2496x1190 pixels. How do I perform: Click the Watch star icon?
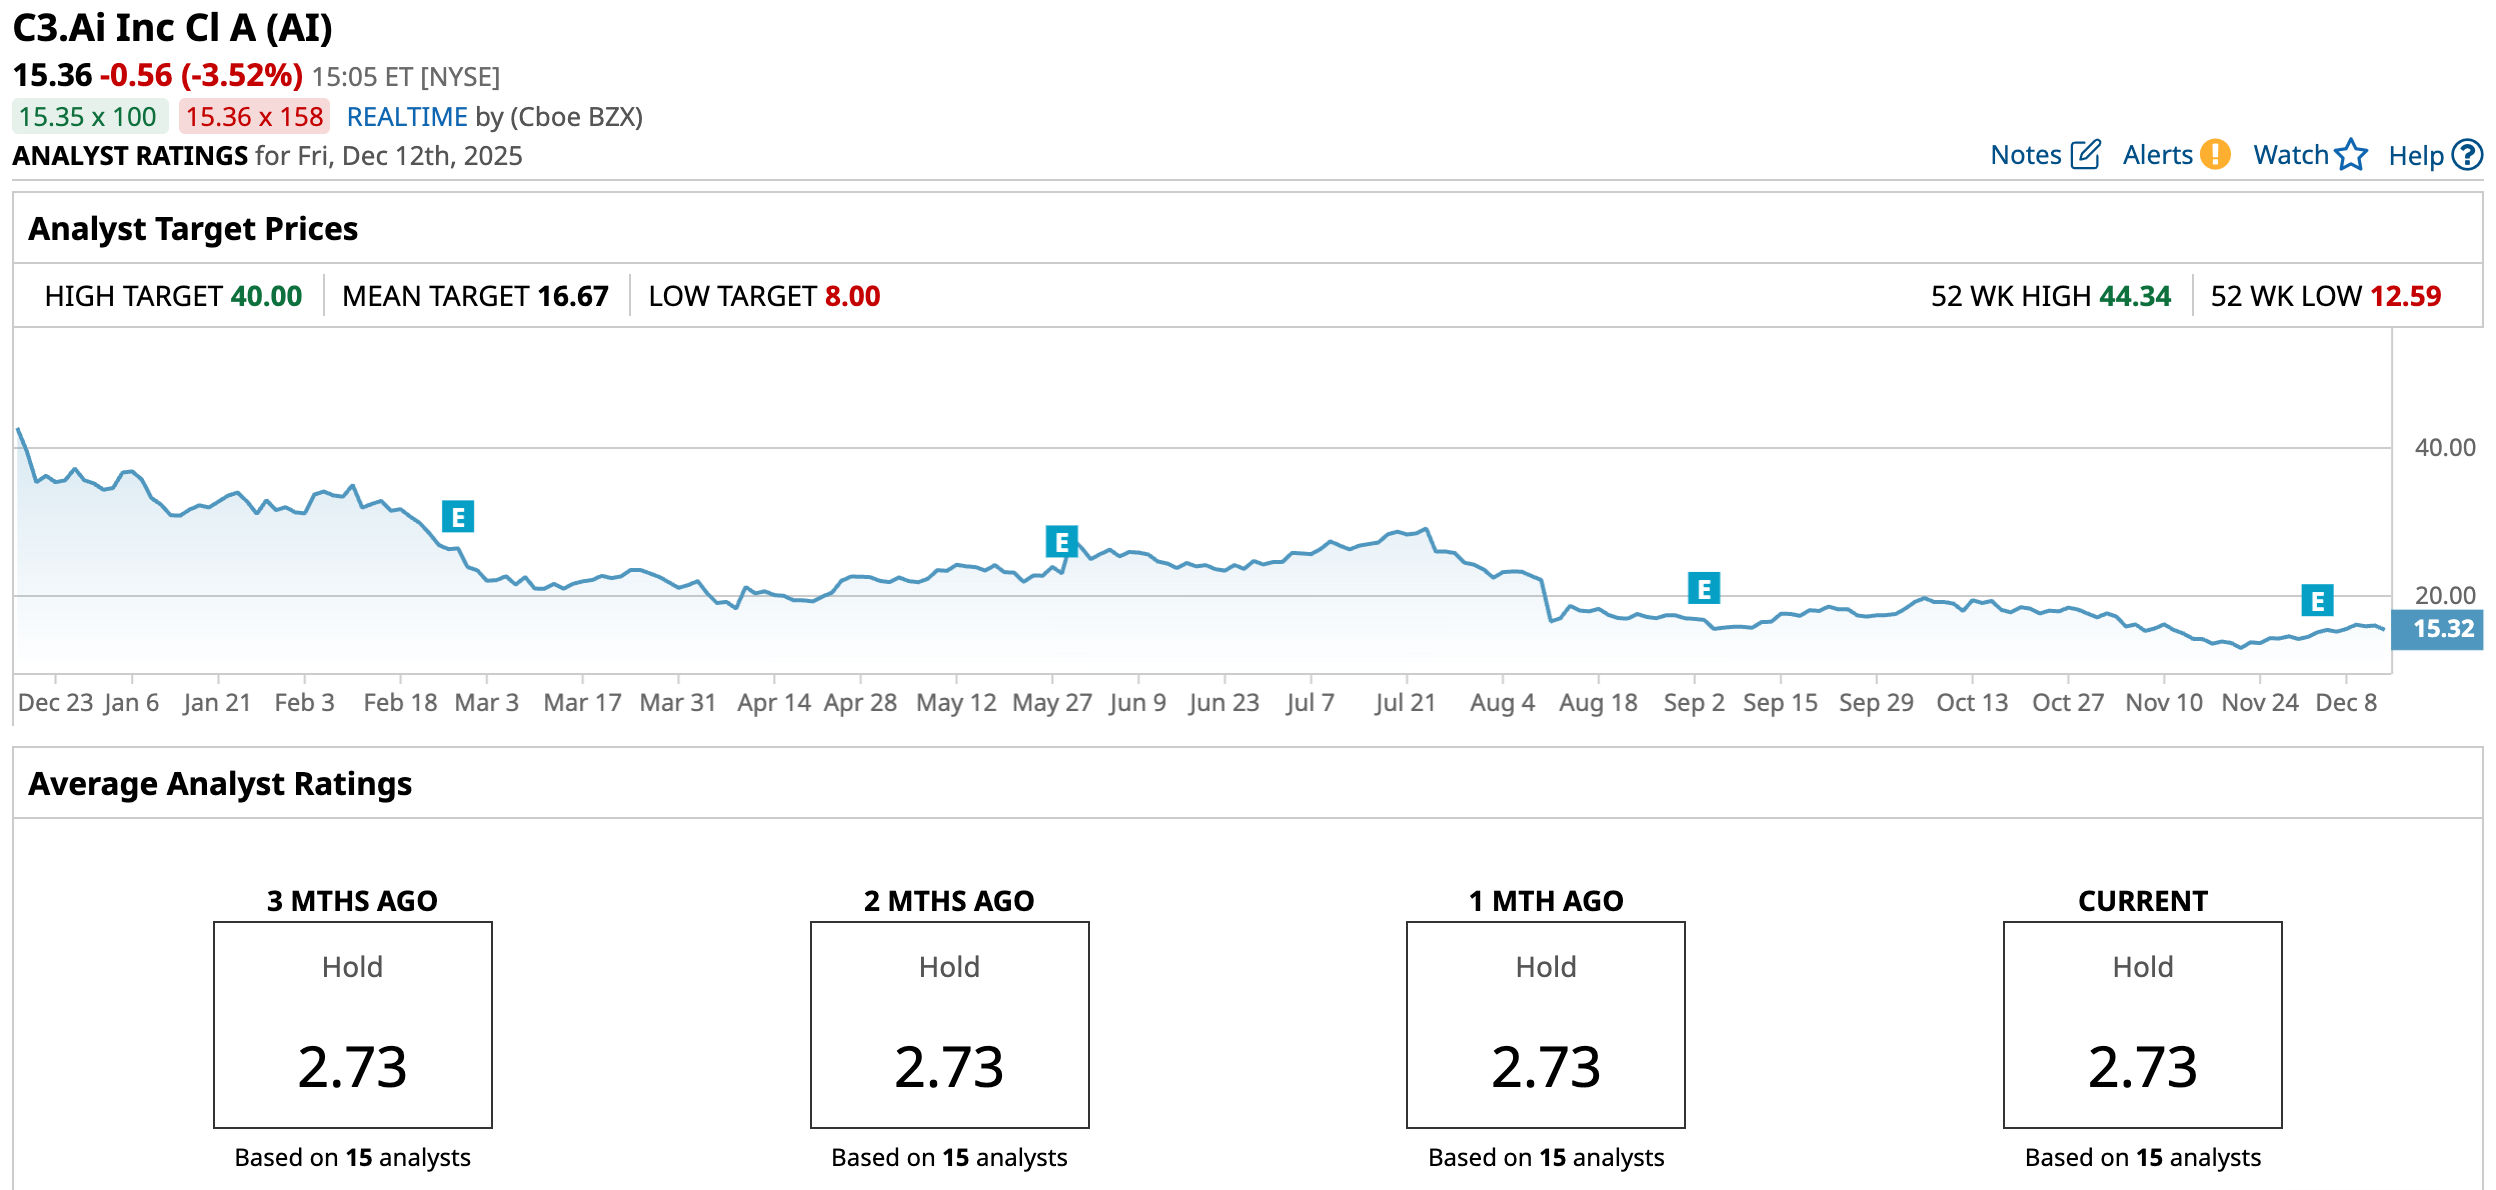[2351, 155]
